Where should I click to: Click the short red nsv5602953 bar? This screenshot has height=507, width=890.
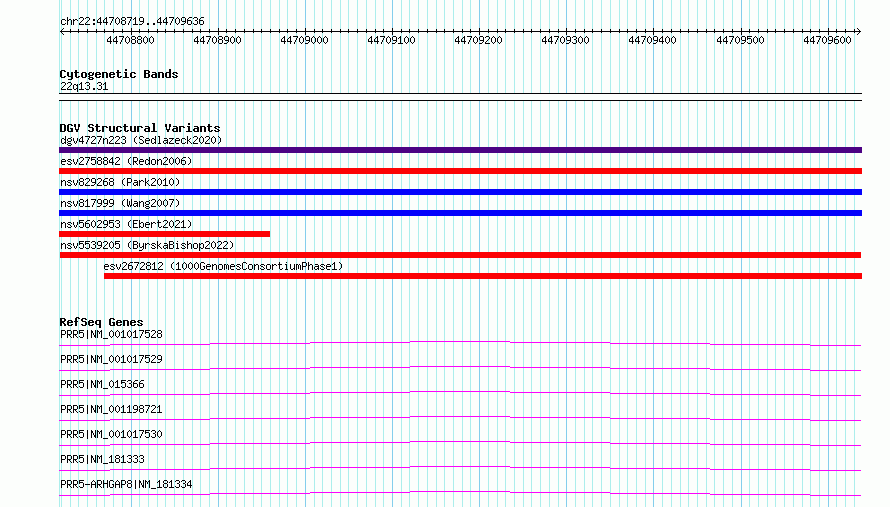pos(165,234)
